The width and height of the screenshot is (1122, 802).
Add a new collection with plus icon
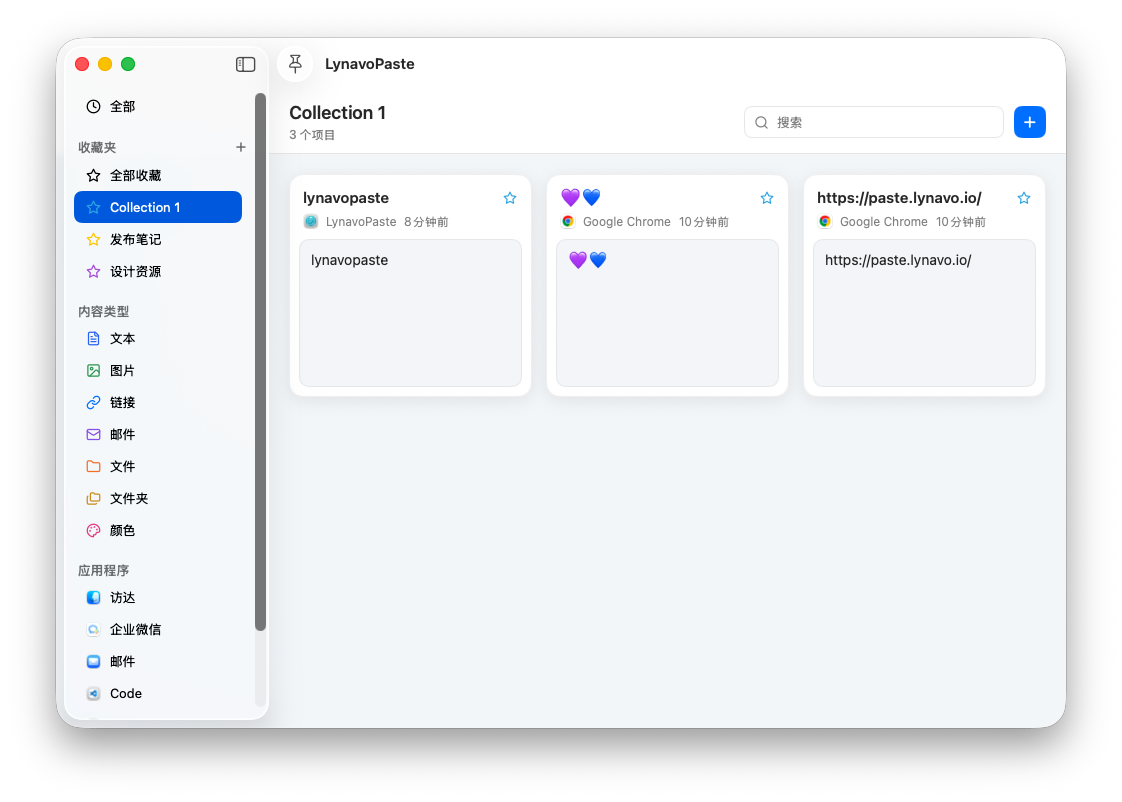pyautogui.click(x=240, y=147)
